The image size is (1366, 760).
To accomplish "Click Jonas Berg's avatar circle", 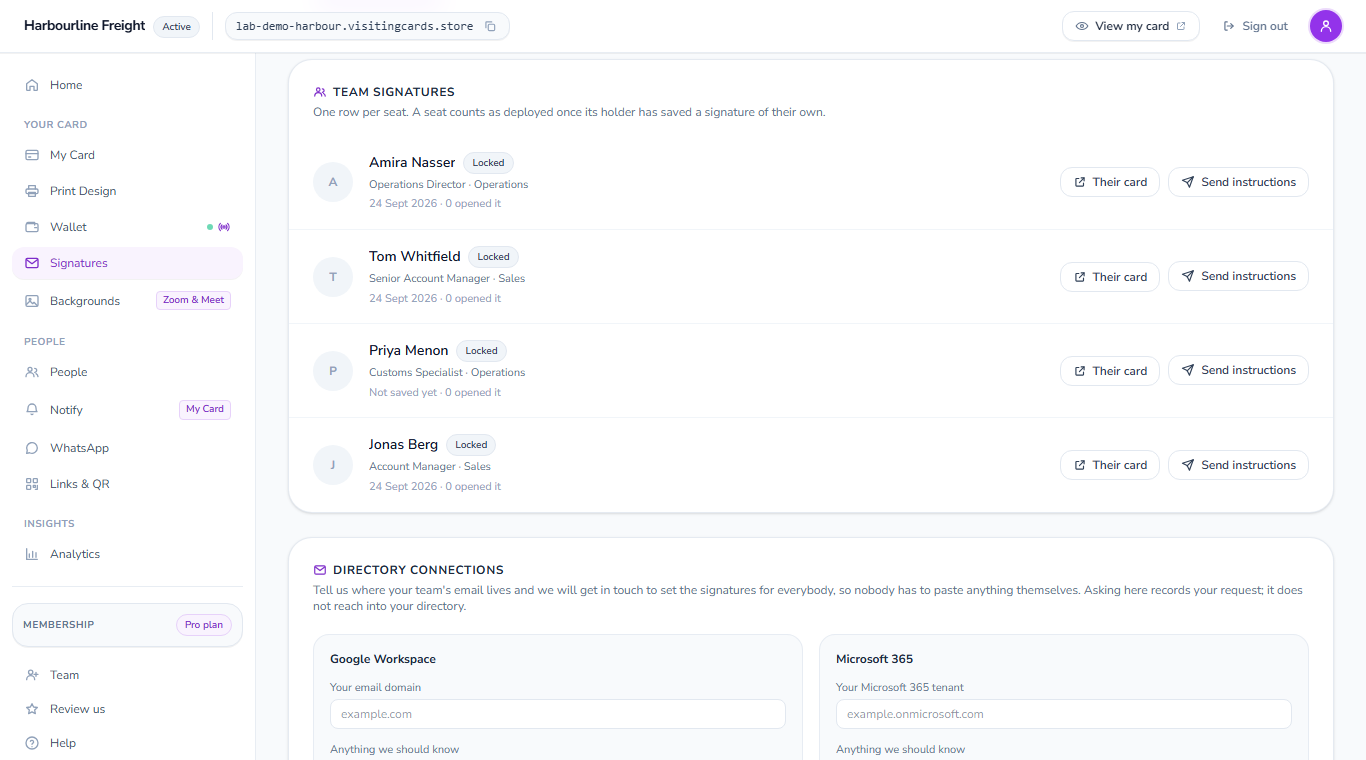I will point(333,465).
